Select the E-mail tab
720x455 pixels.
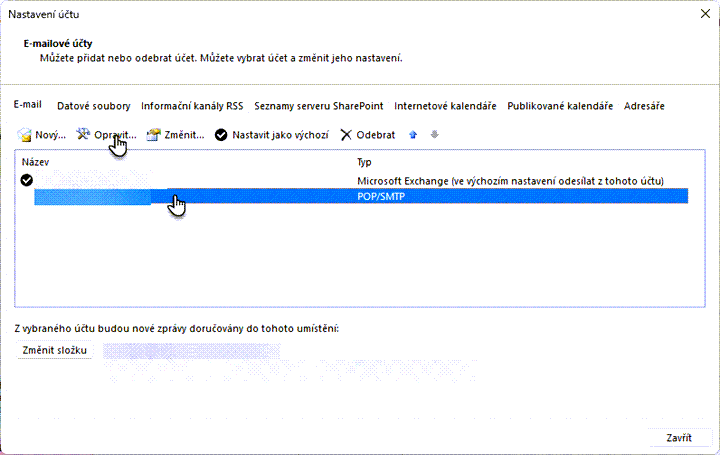[28, 105]
